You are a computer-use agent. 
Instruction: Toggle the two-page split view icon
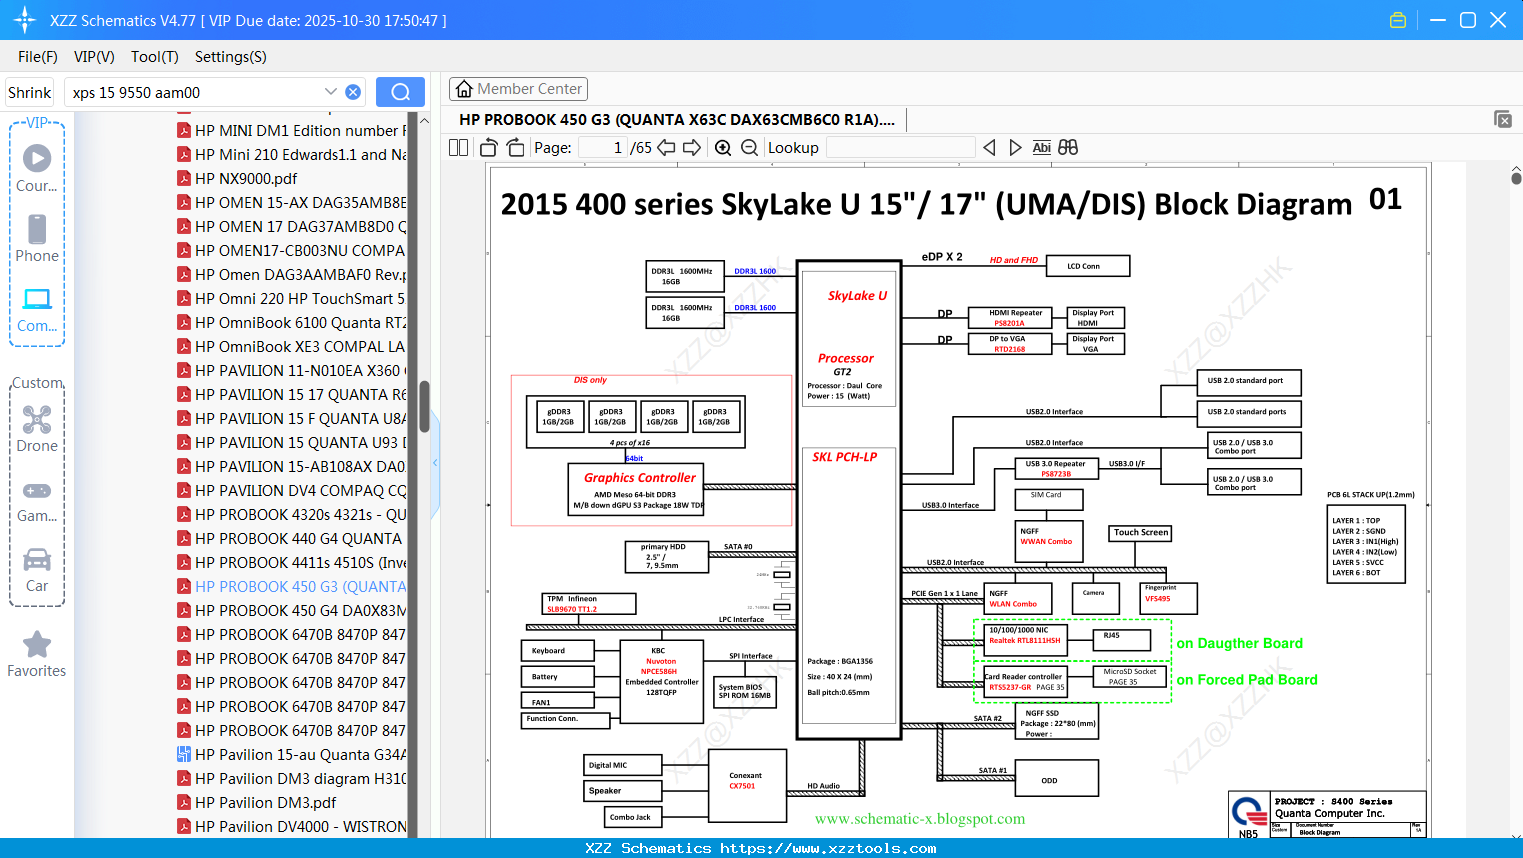(x=458, y=147)
